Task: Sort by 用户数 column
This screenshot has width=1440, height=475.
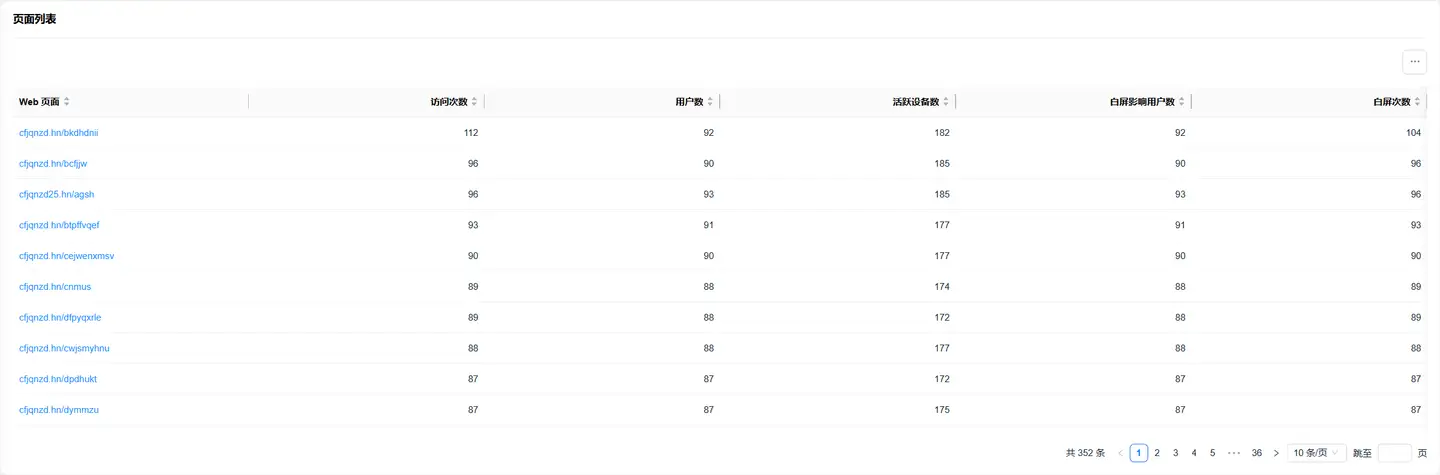Action: pyautogui.click(x=710, y=102)
